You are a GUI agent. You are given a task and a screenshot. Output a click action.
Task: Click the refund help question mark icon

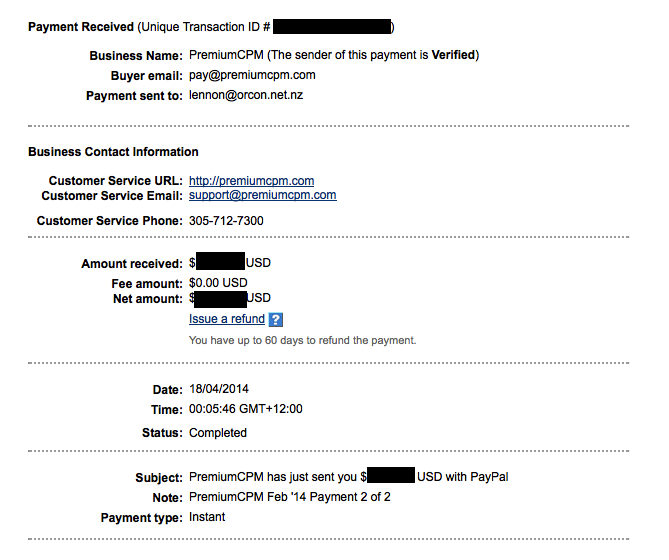click(x=276, y=319)
